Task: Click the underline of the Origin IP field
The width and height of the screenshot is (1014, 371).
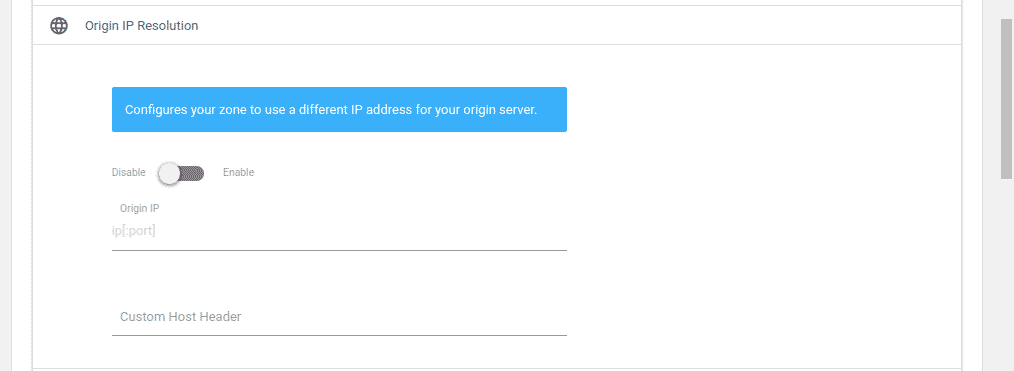Action: pyautogui.click(x=340, y=249)
